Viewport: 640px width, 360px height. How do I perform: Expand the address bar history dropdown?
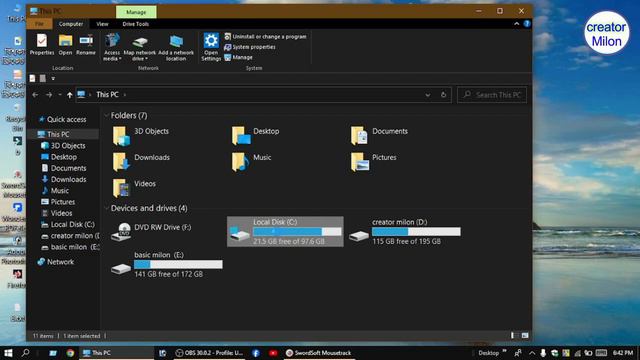(x=427, y=95)
